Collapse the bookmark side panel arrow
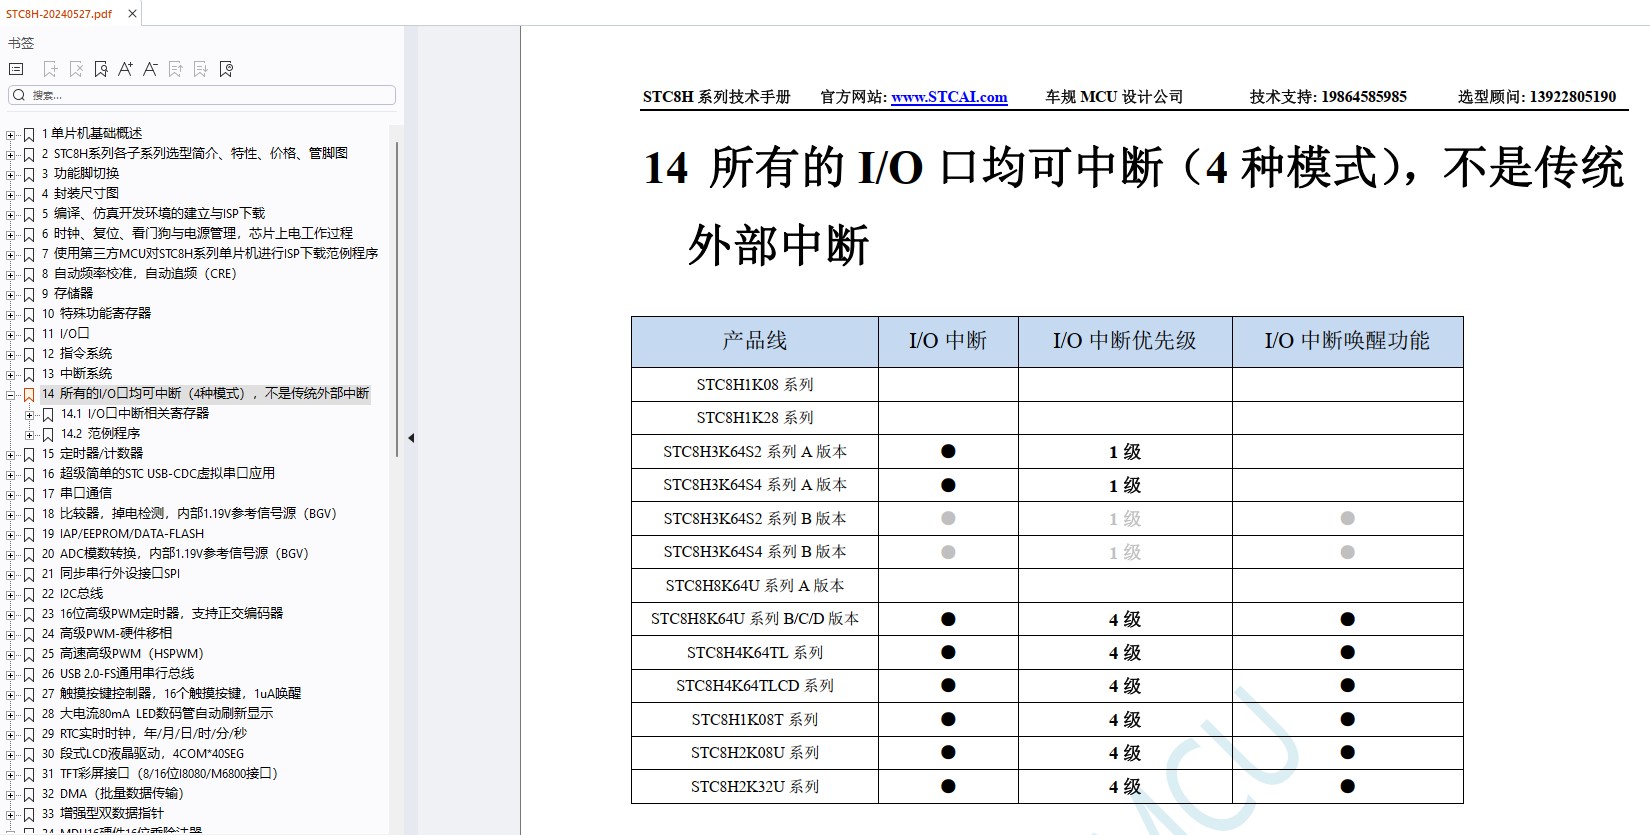The image size is (1650, 835). click(411, 438)
